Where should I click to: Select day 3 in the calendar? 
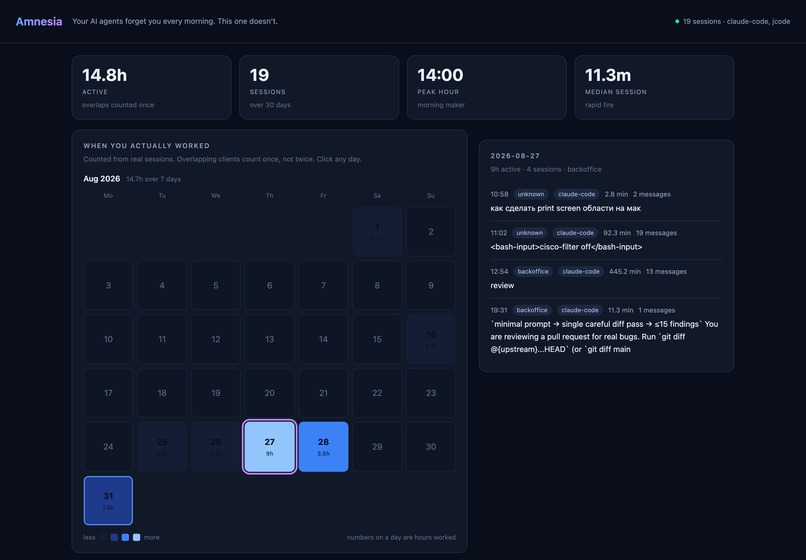[x=108, y=285]
